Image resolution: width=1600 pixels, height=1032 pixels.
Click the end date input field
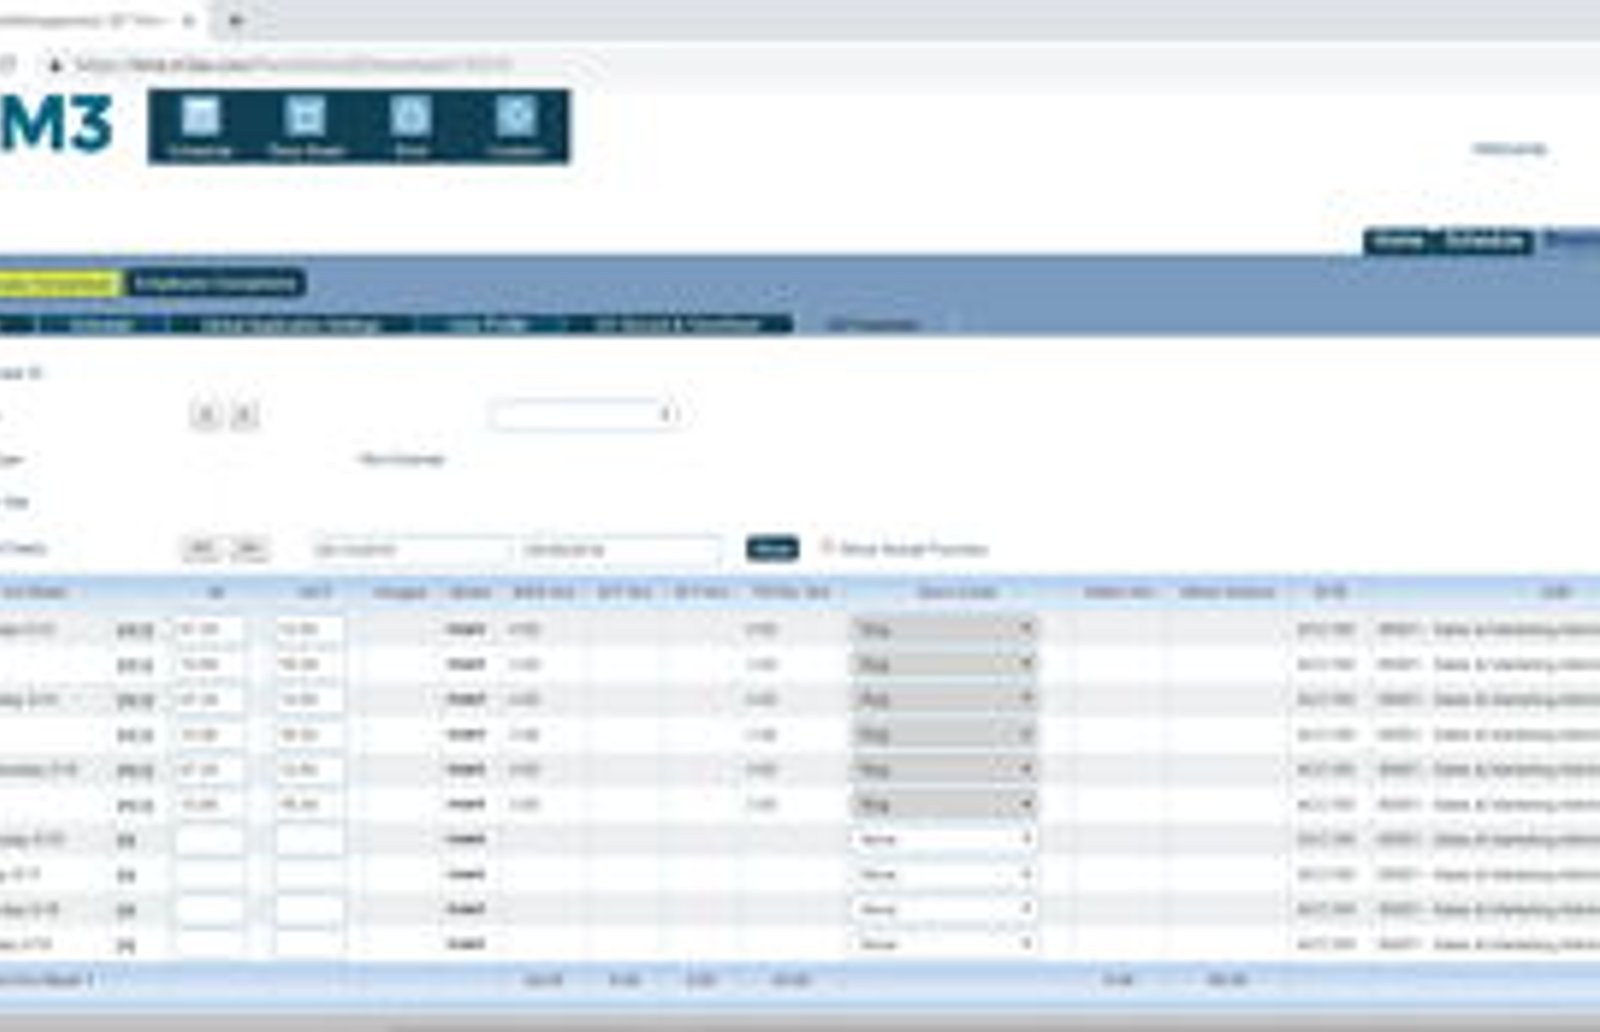coord(620,549)
